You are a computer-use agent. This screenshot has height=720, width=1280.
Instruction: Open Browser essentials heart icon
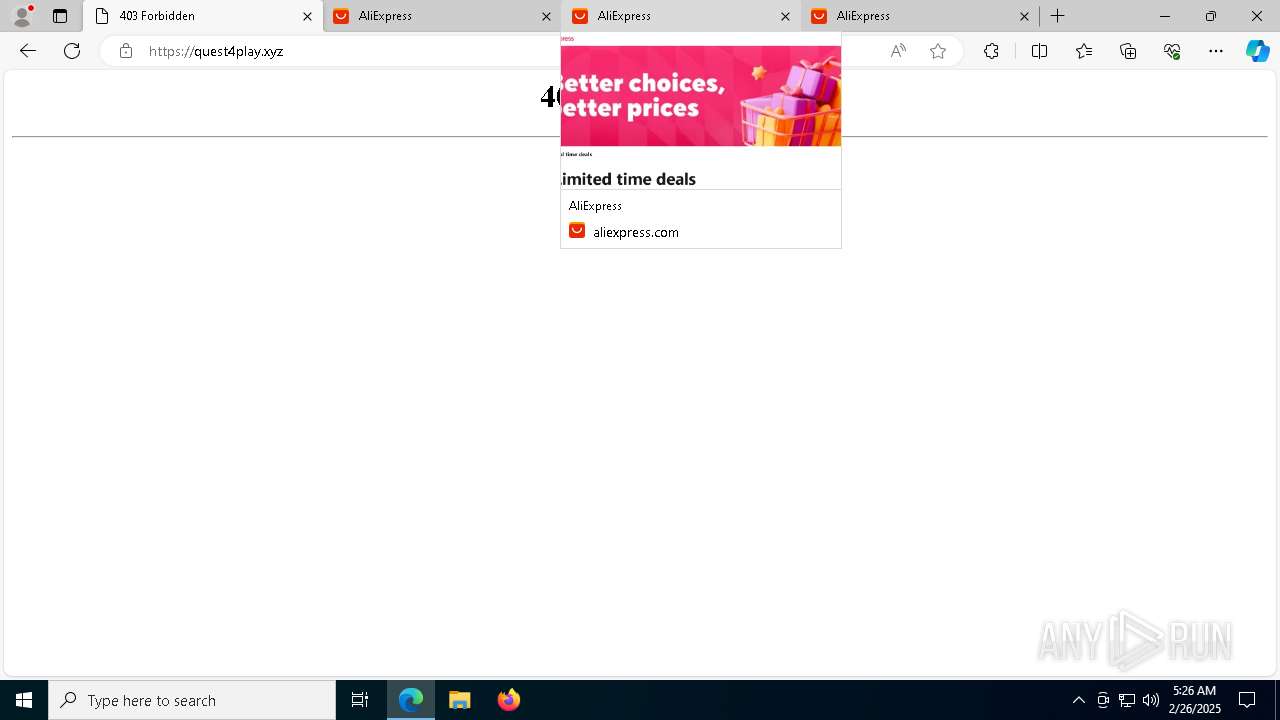(1172, 51)
